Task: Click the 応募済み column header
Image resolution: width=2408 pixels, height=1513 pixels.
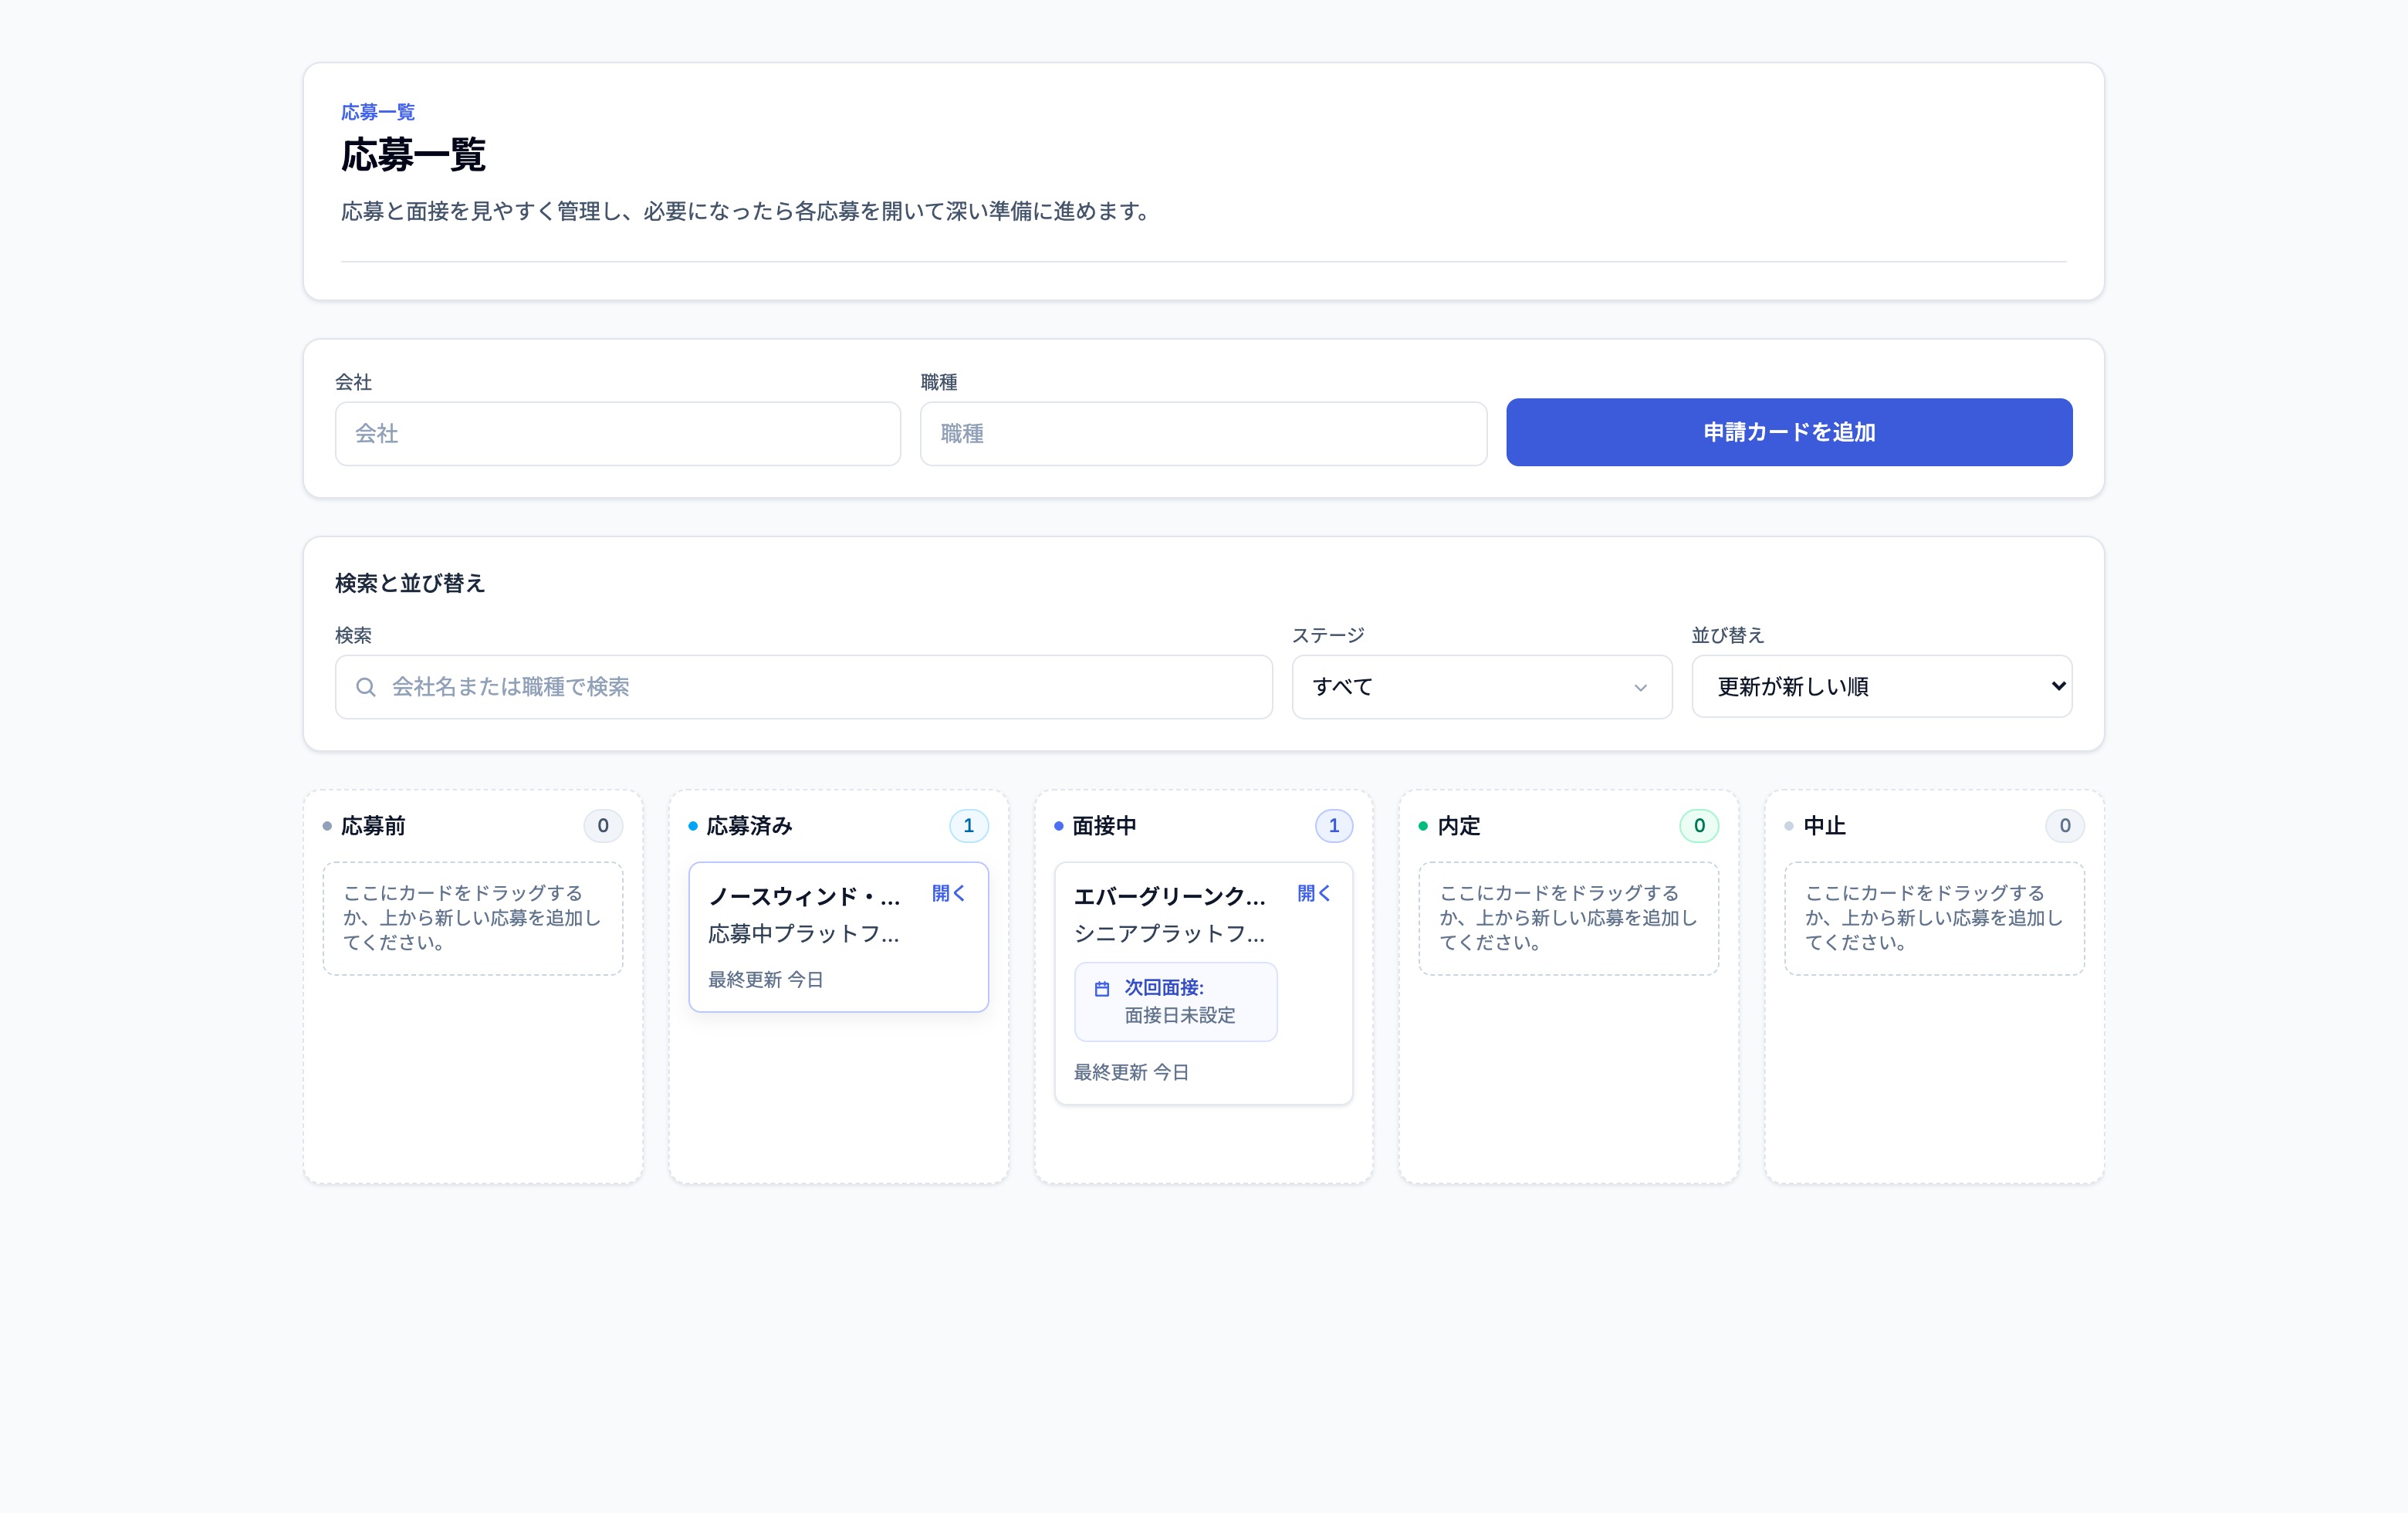Action: (749, 826)
